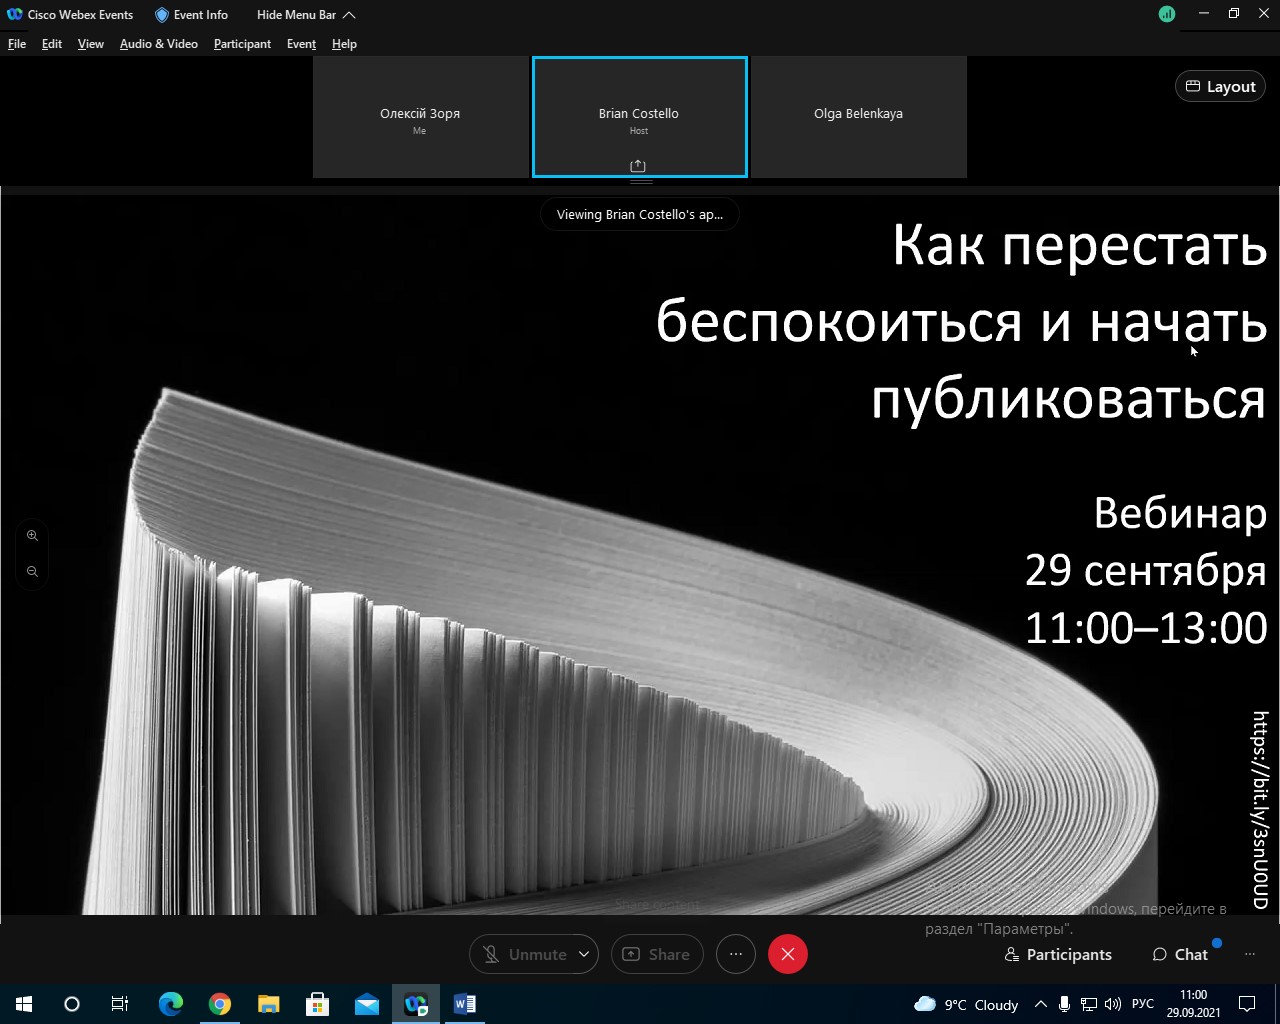Open the clock and calendar flyout
This screenshot has width=1280, height=1024.
pos(1193,1004)
